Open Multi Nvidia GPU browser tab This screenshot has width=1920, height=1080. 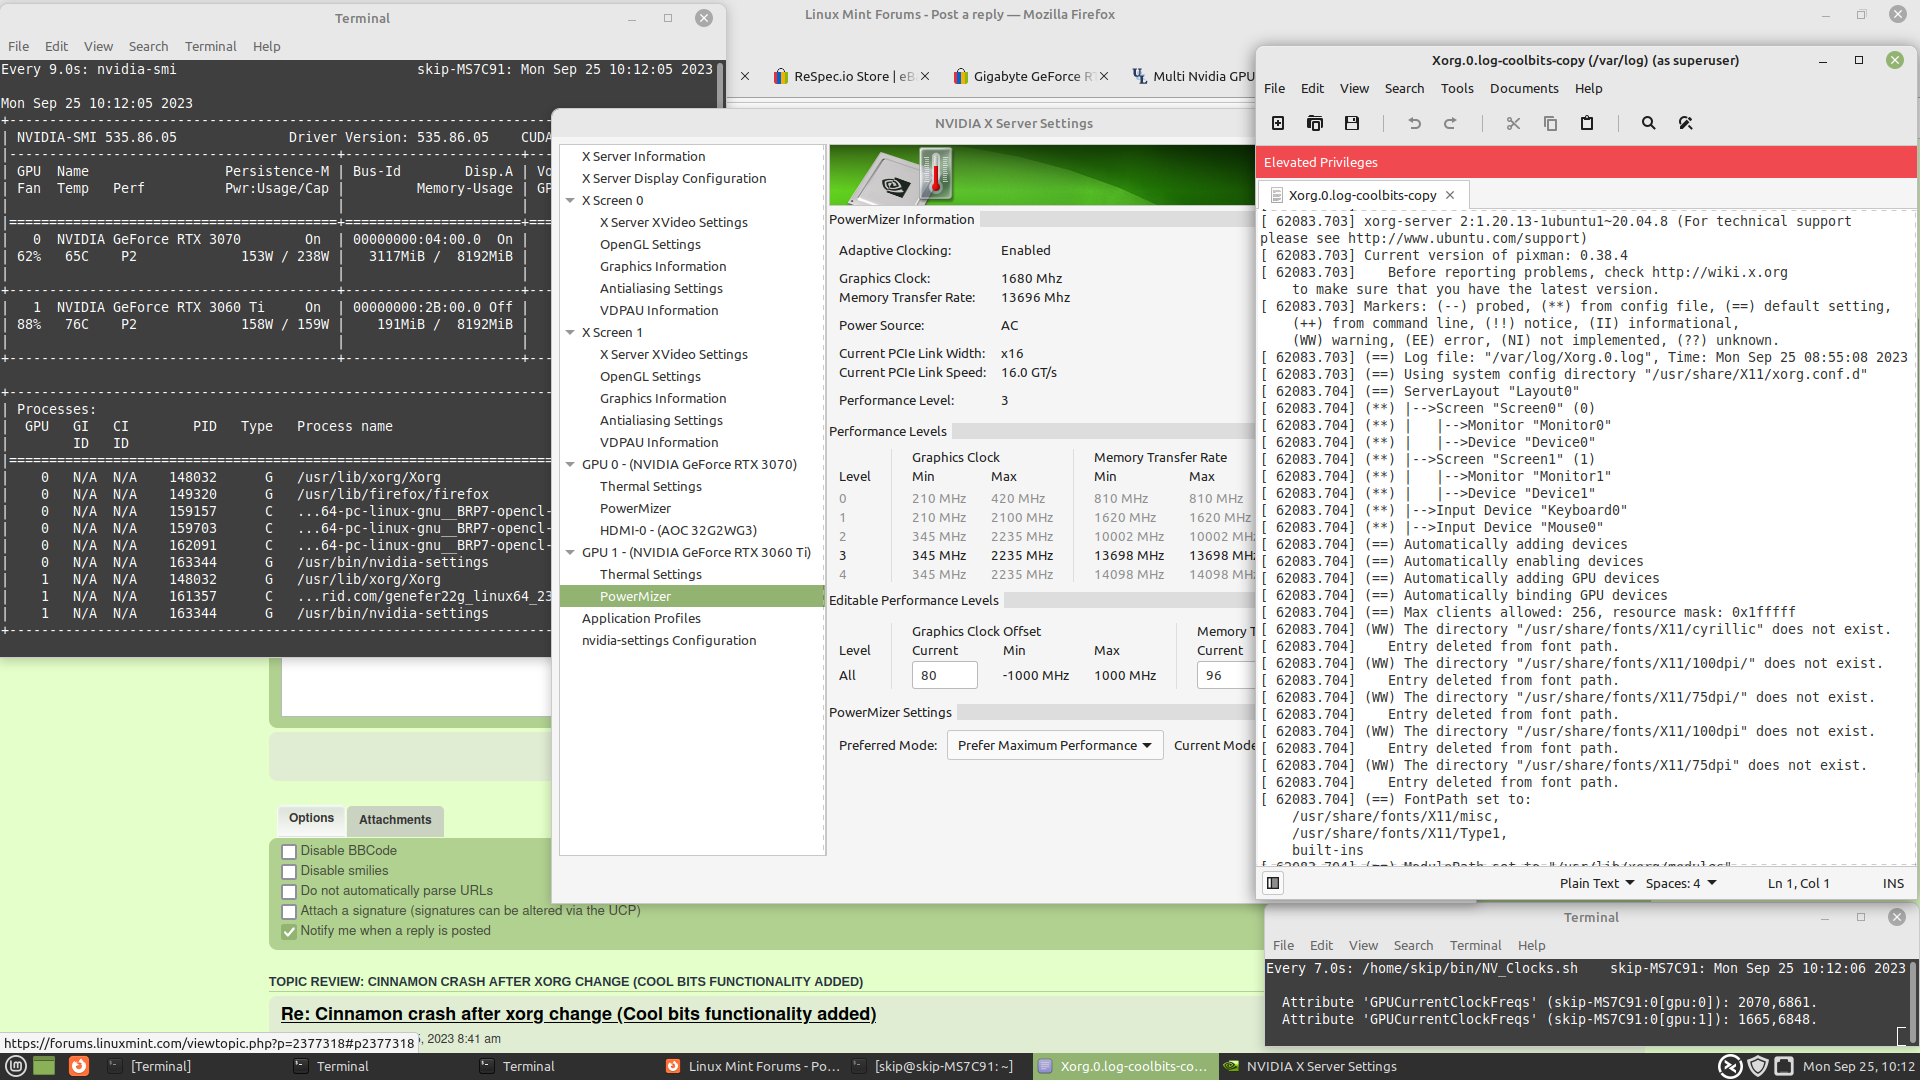1193,76
